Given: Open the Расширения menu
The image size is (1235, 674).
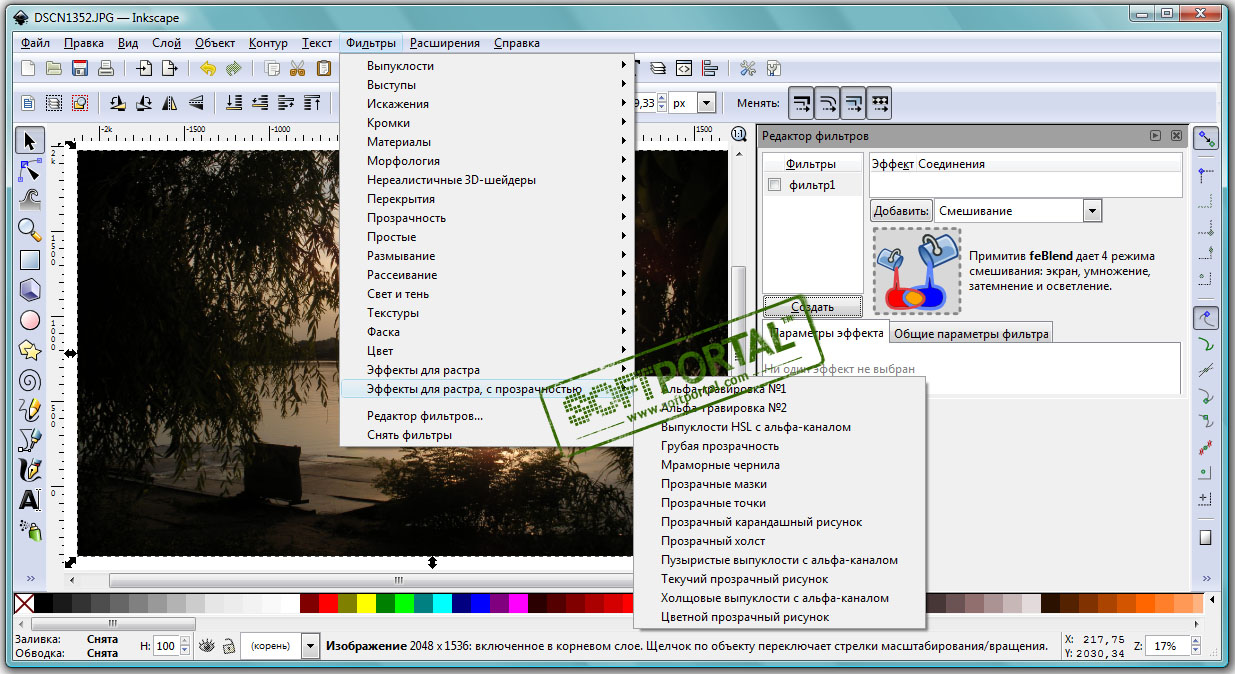Looking at the screenshot, I should click(x=445, y=43).
